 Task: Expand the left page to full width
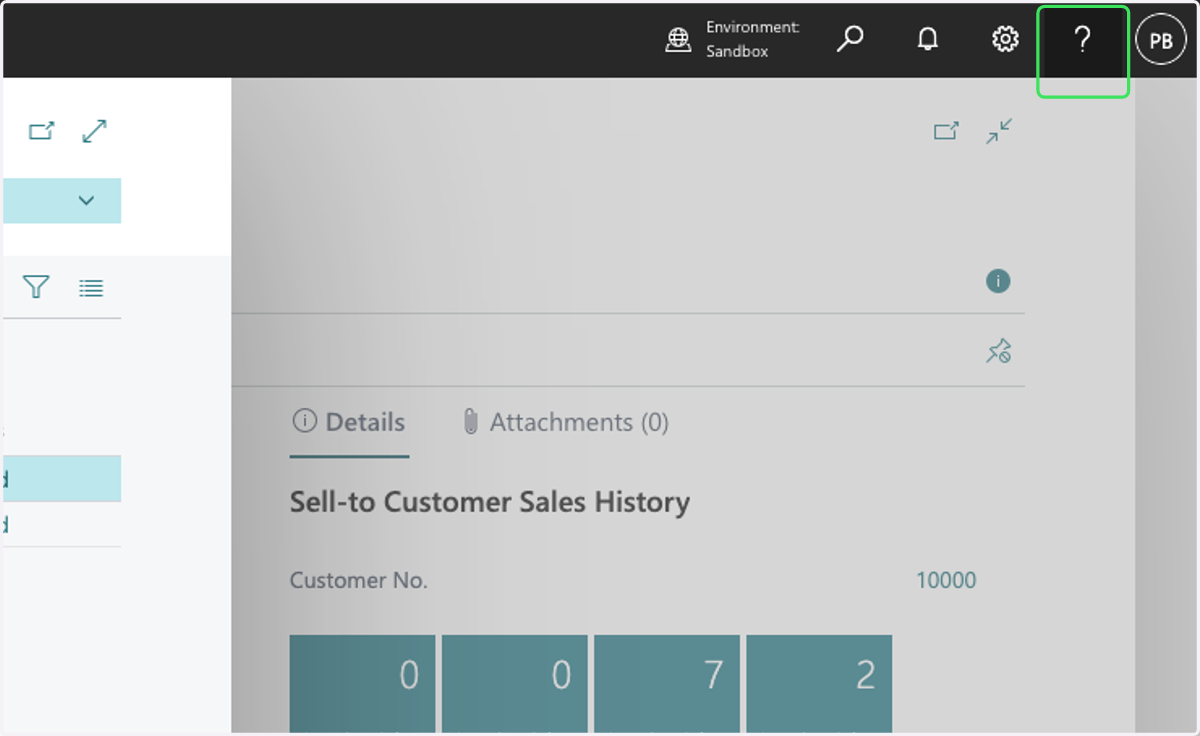[95, 131]
